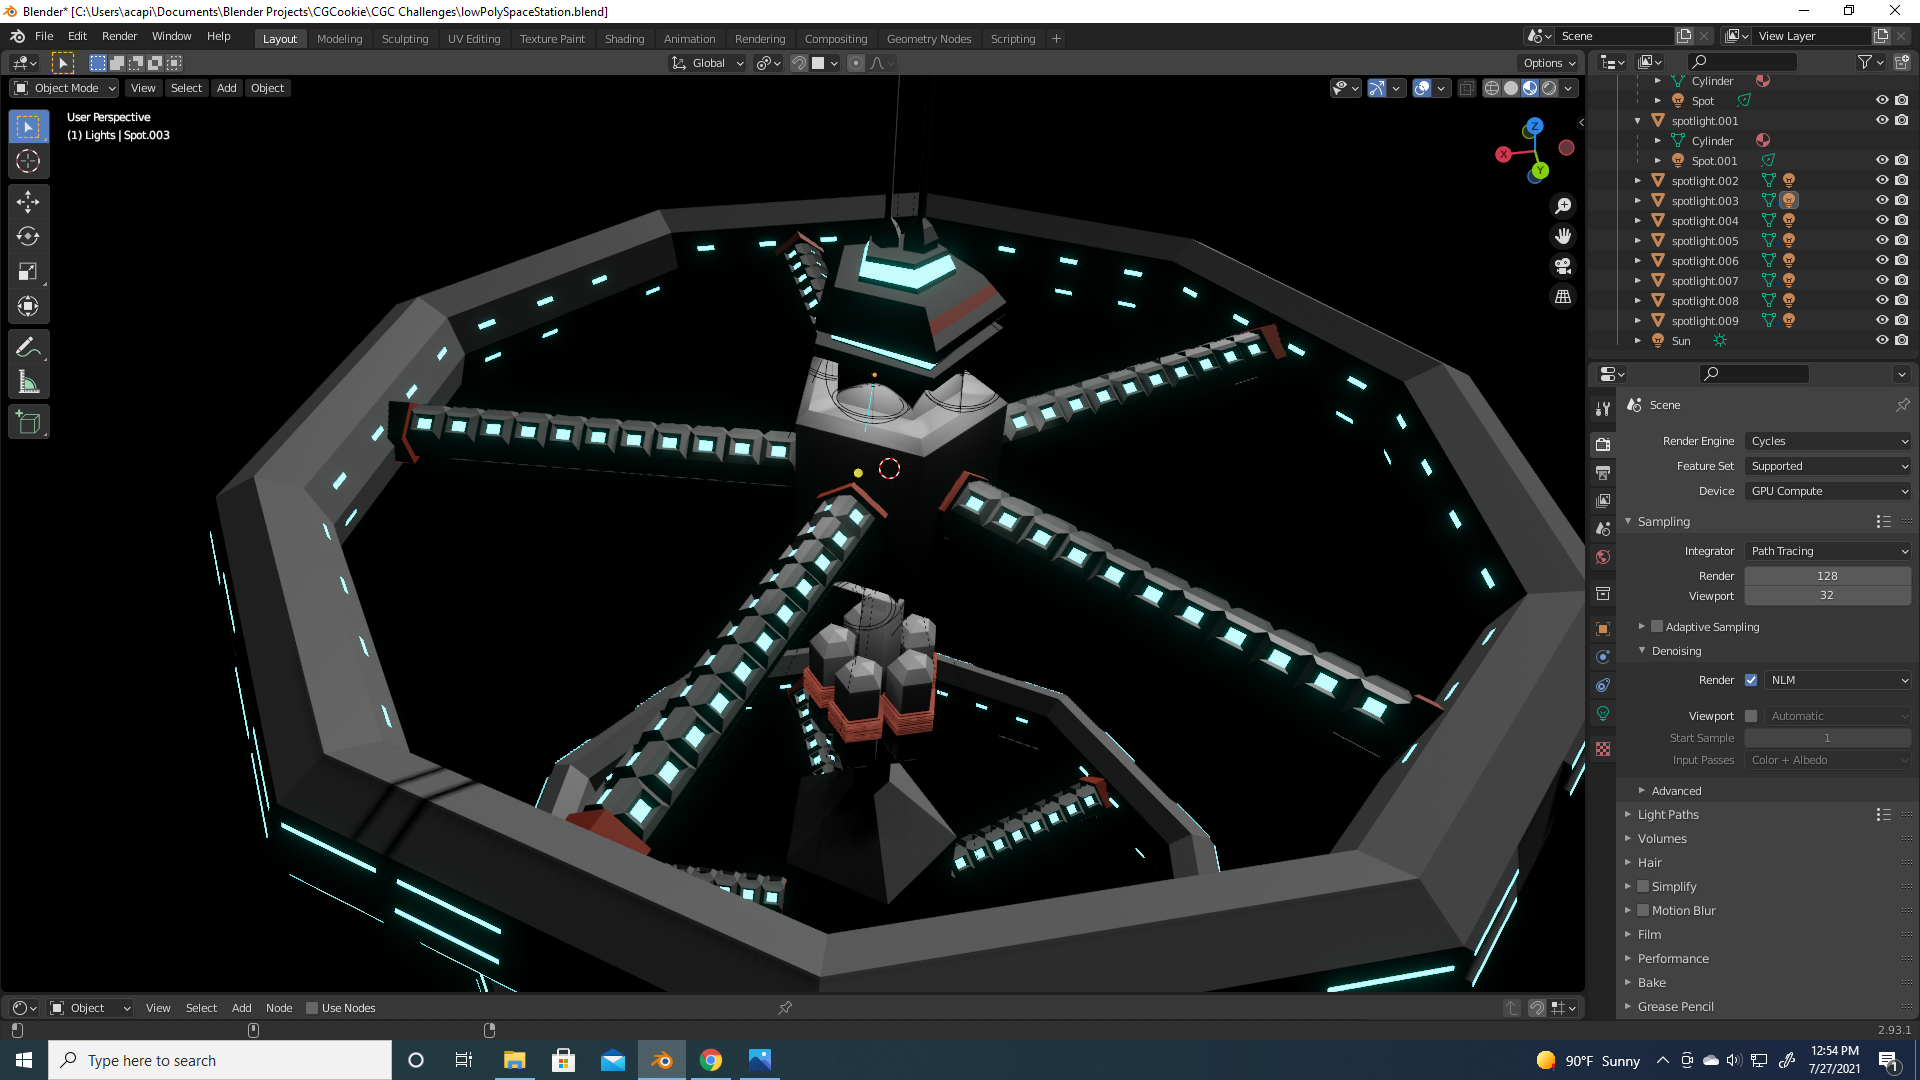
Task: Open Chrome from the Windows taskbar
Action: point(711,1060)
